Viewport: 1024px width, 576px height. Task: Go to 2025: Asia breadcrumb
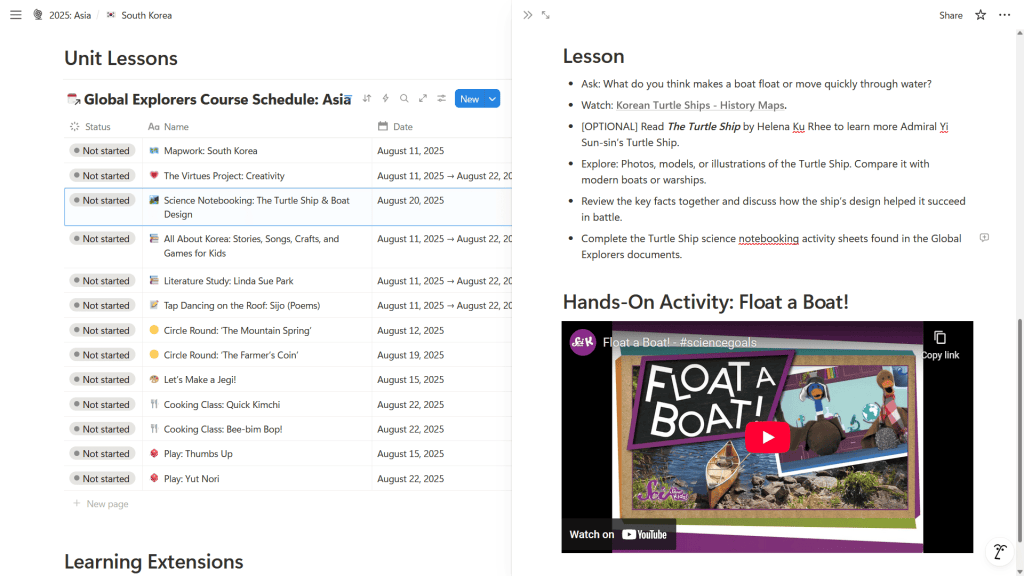(69, 15)
